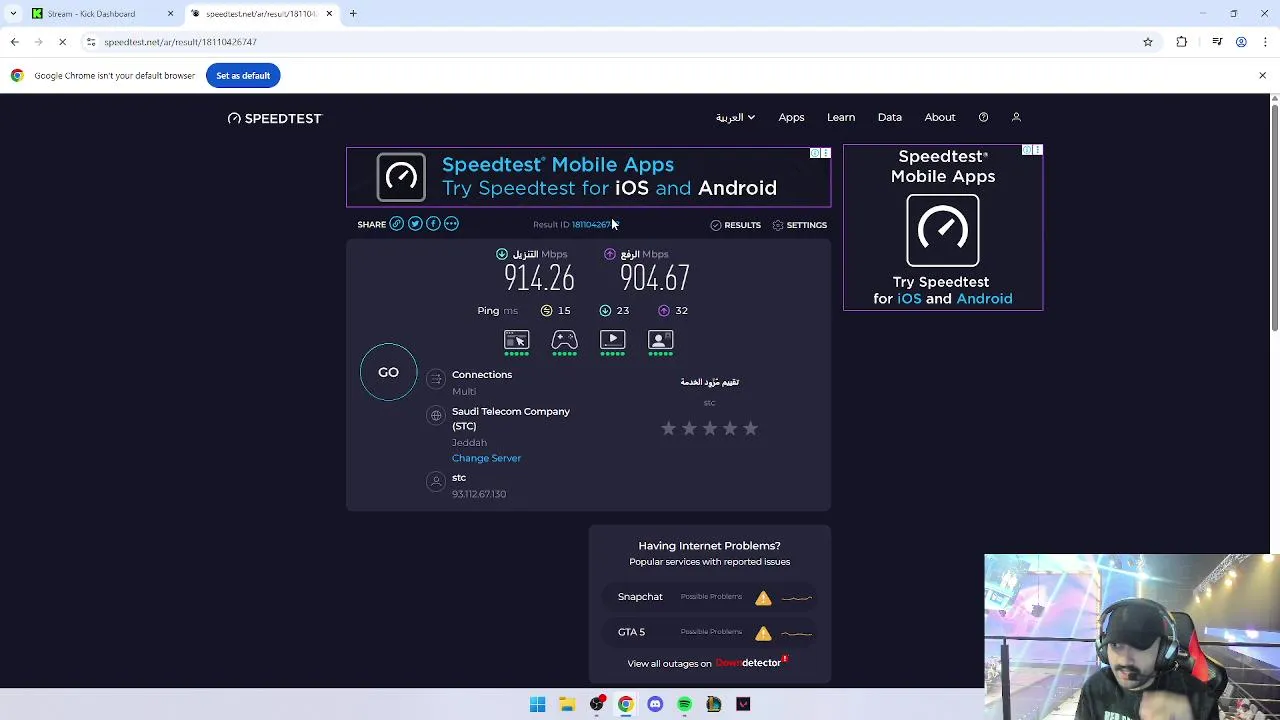
Task: Open the Chrome three-dot menu
Action: [x=1266, y=42]
